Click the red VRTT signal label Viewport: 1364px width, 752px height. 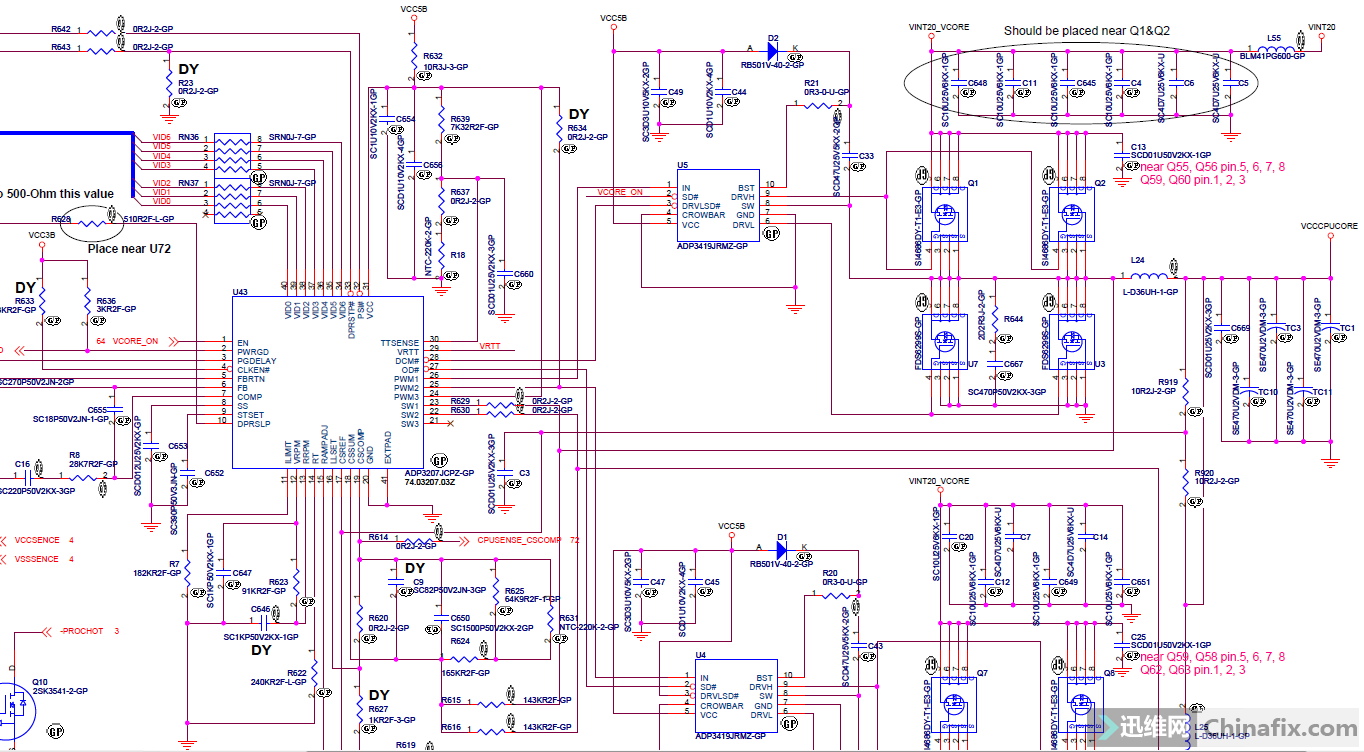490,346
